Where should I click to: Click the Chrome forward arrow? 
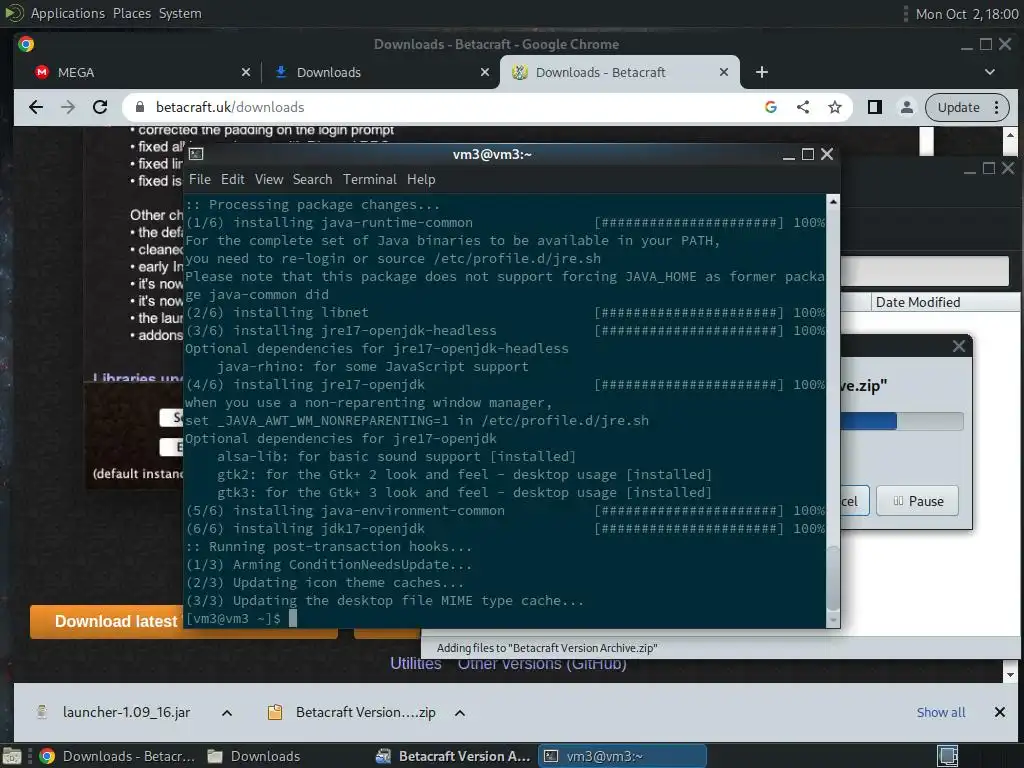[68, 107]
